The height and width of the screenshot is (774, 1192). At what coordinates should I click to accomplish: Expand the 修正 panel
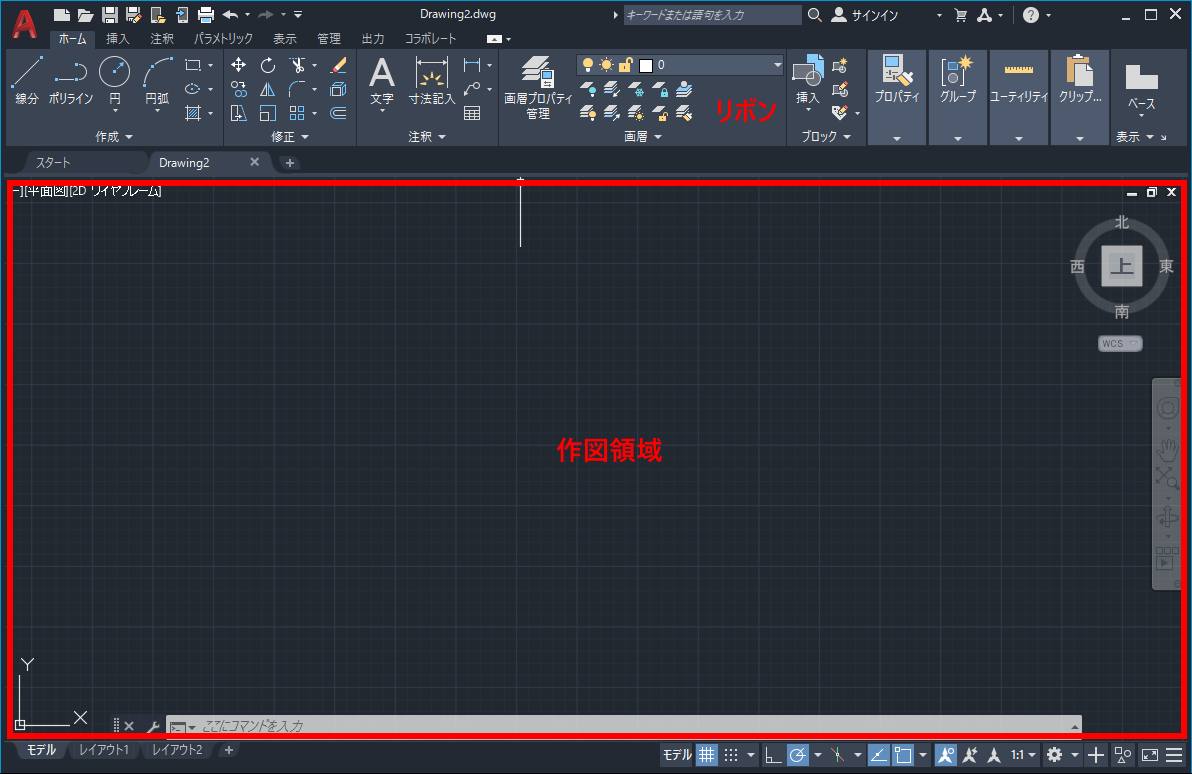(x=290, y=137)
